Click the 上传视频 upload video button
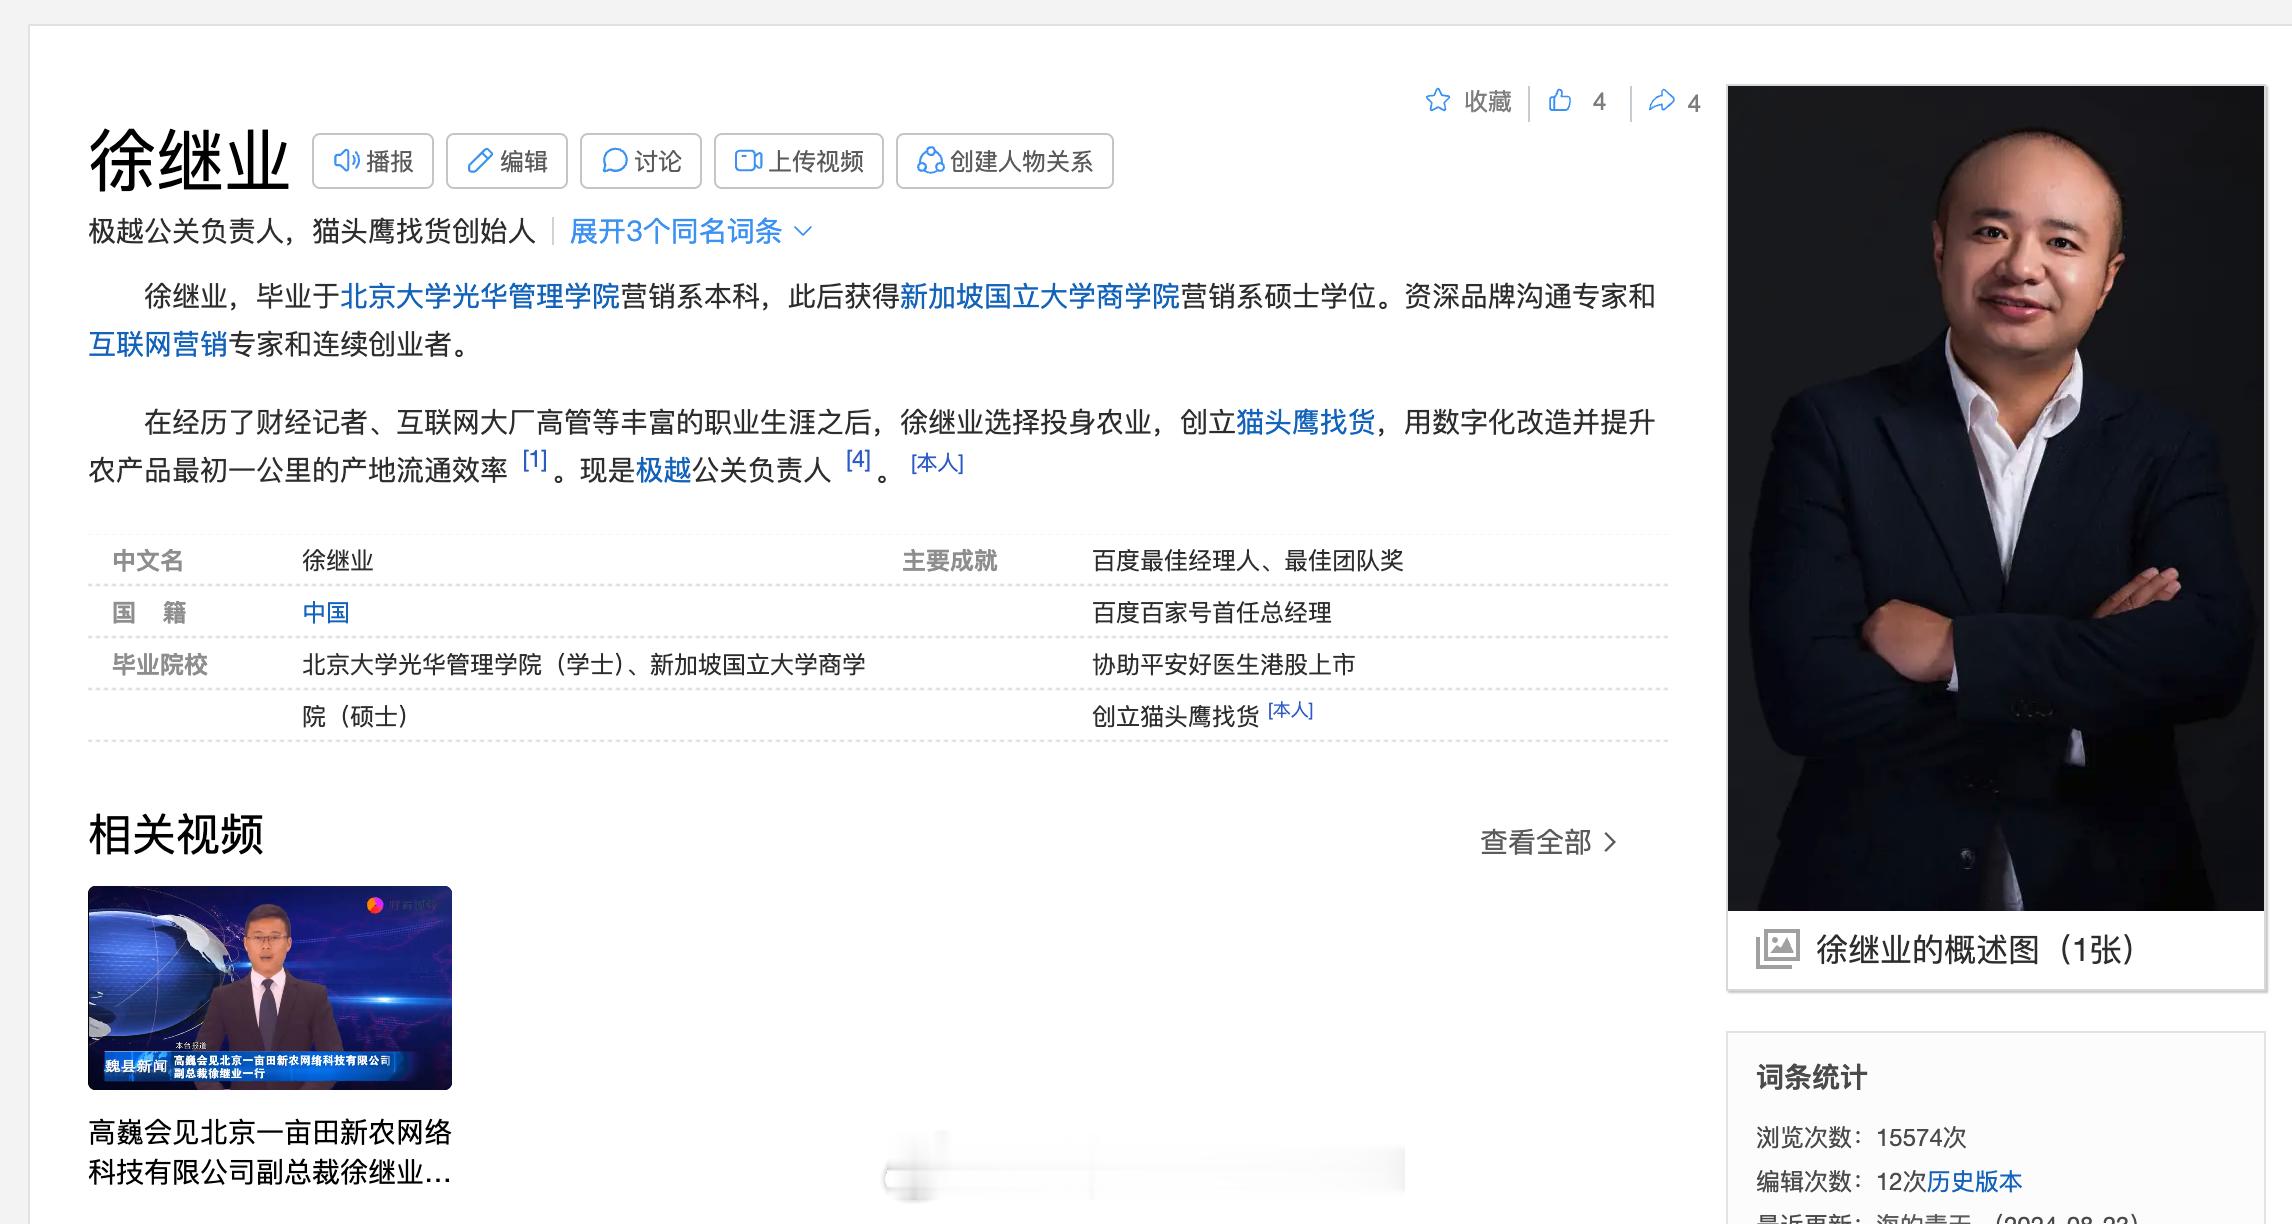 (x=799, y=161)
